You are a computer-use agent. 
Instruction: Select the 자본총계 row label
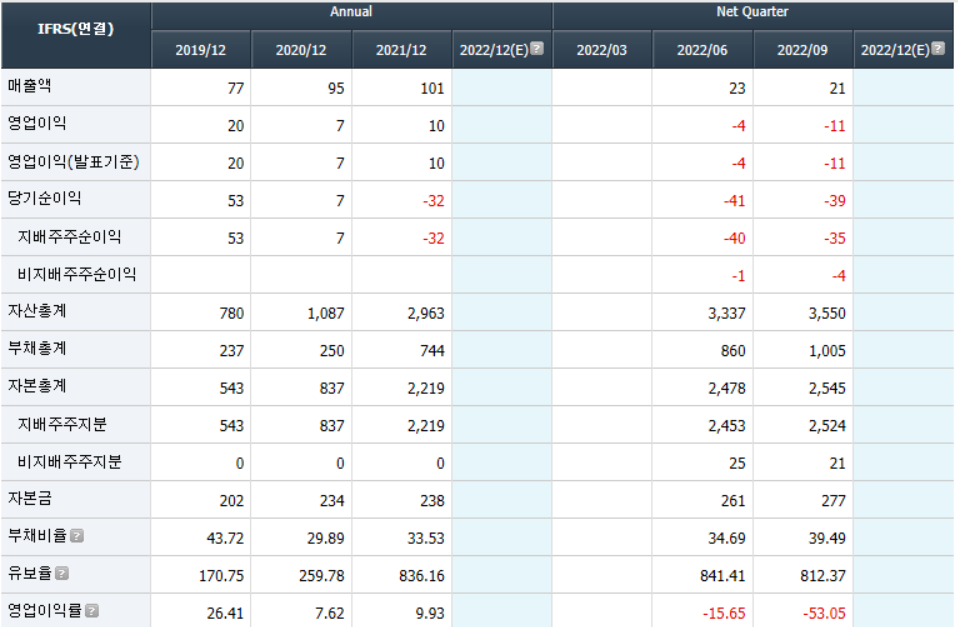point(37,386)
